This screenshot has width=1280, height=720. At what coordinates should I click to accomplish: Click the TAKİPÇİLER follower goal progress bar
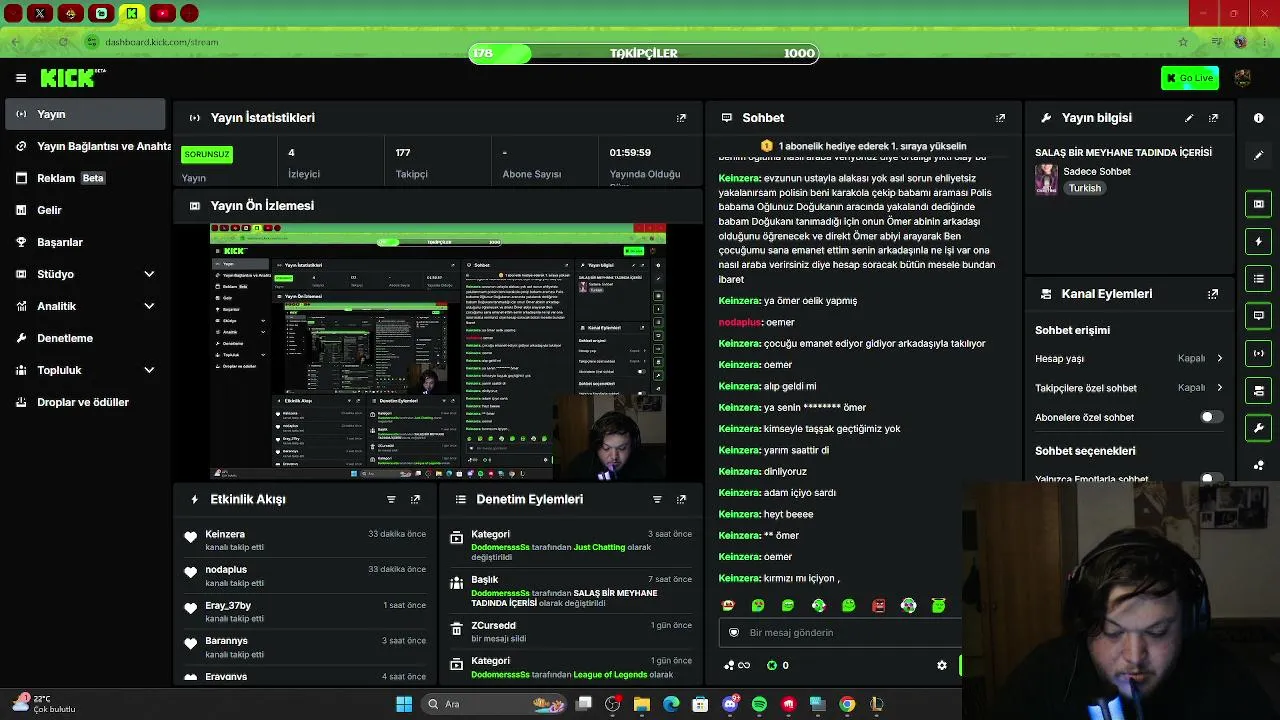pyautogui.click(x=644, y=53)
